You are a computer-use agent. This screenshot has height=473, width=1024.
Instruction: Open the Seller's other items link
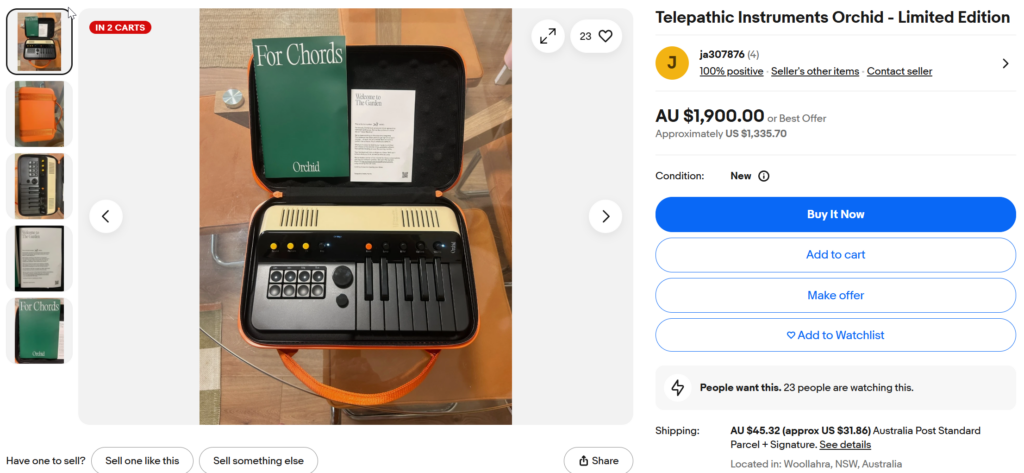coord(815,71)
